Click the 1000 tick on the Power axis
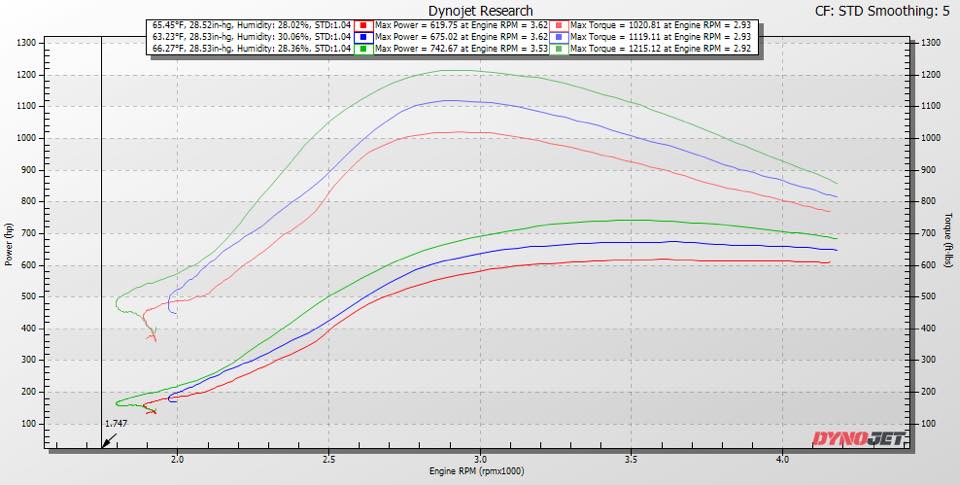The width and height of the screenshot is (960, 485). [x=33, y=138]
